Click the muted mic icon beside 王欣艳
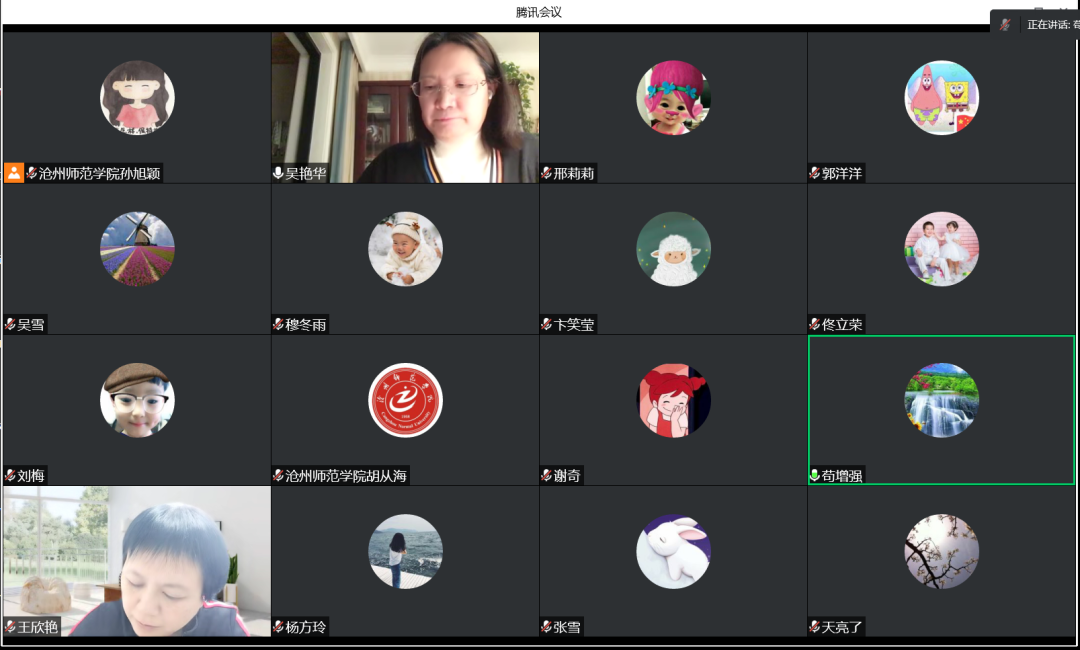Image resolution: width=1080 pixels, height=650 pixels. 10,627
